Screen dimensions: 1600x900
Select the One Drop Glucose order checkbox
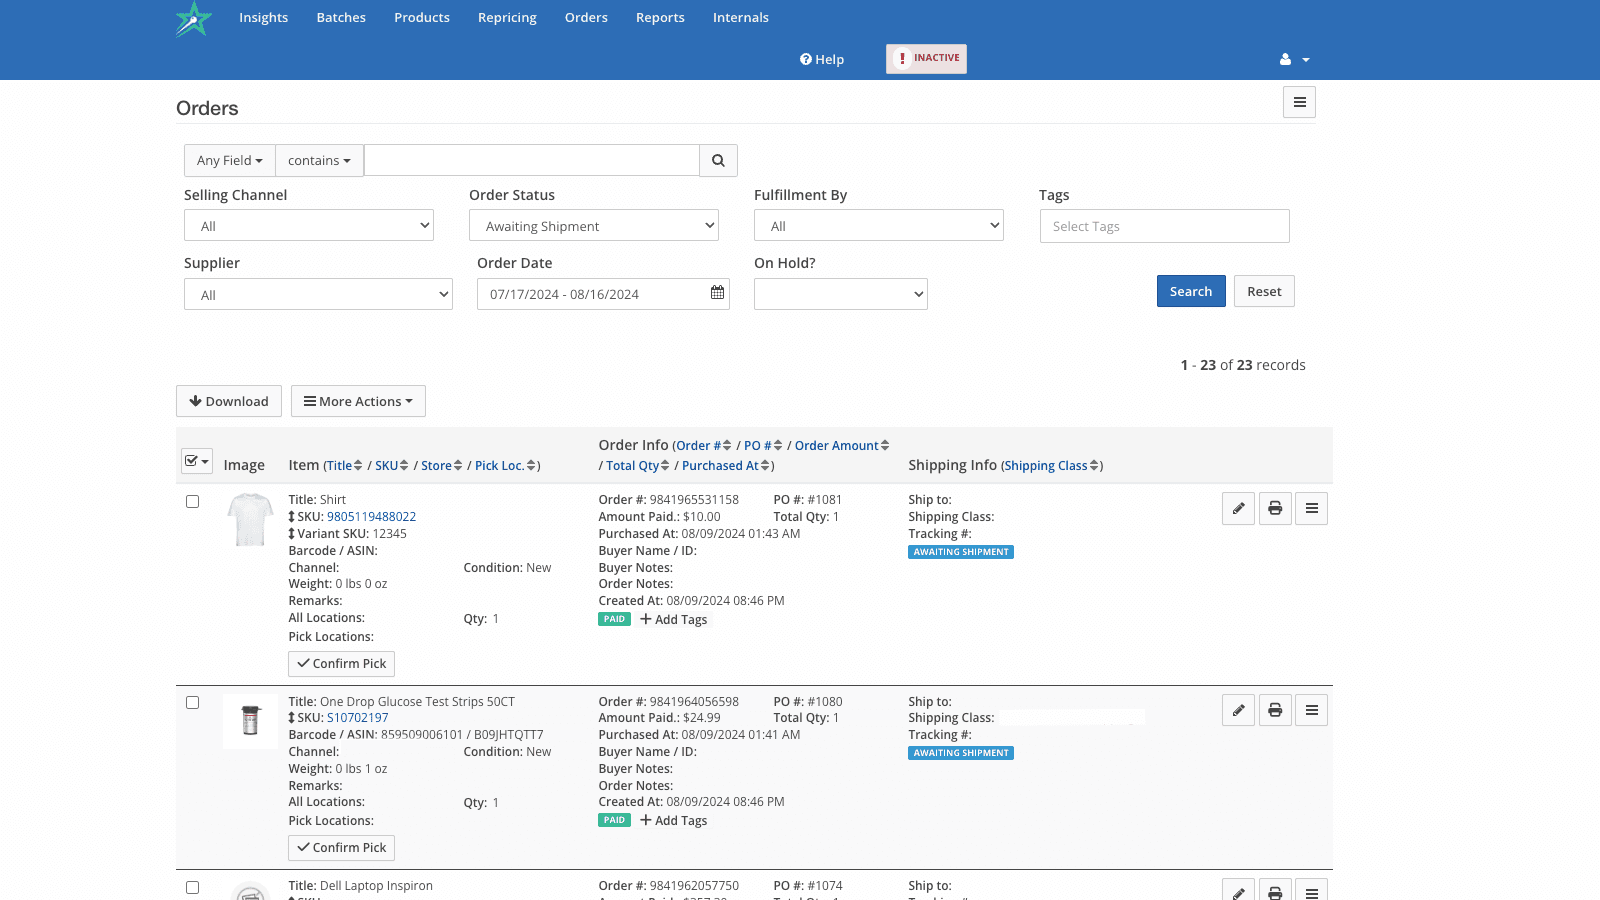tap(193, 703)
